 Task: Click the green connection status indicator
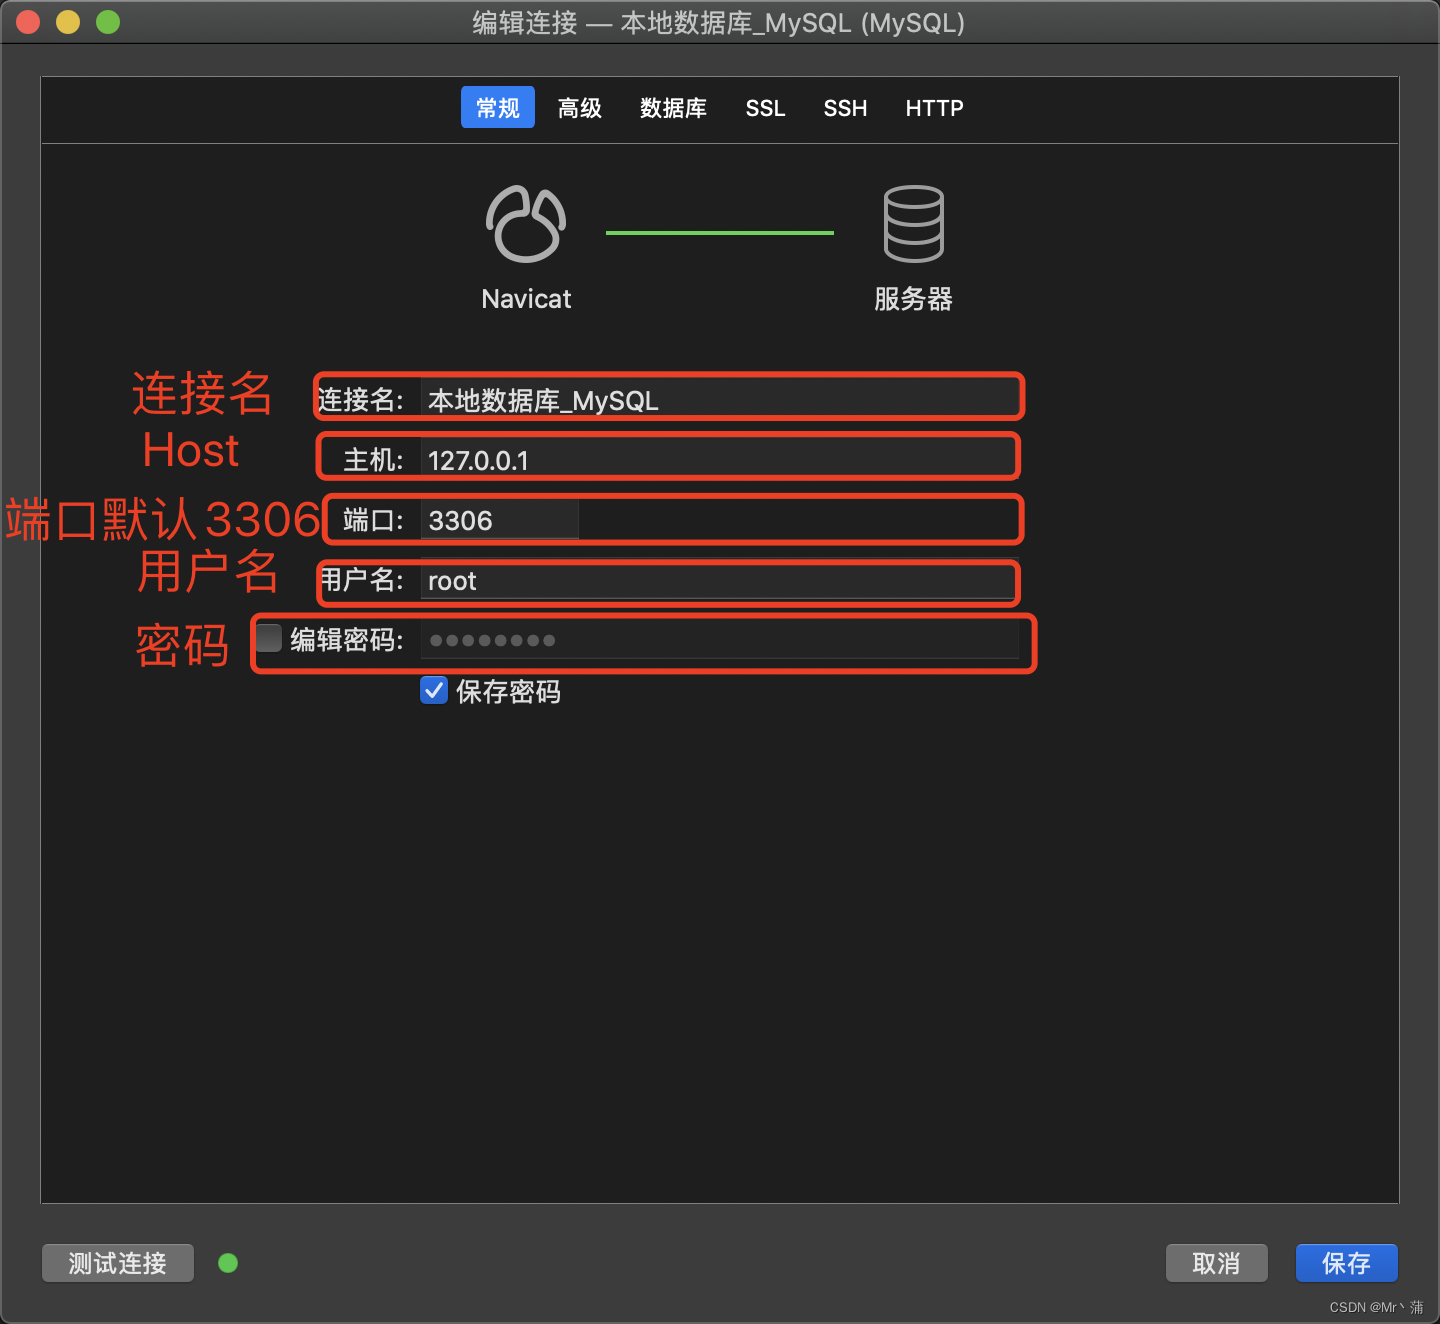tap(228, 1263)
